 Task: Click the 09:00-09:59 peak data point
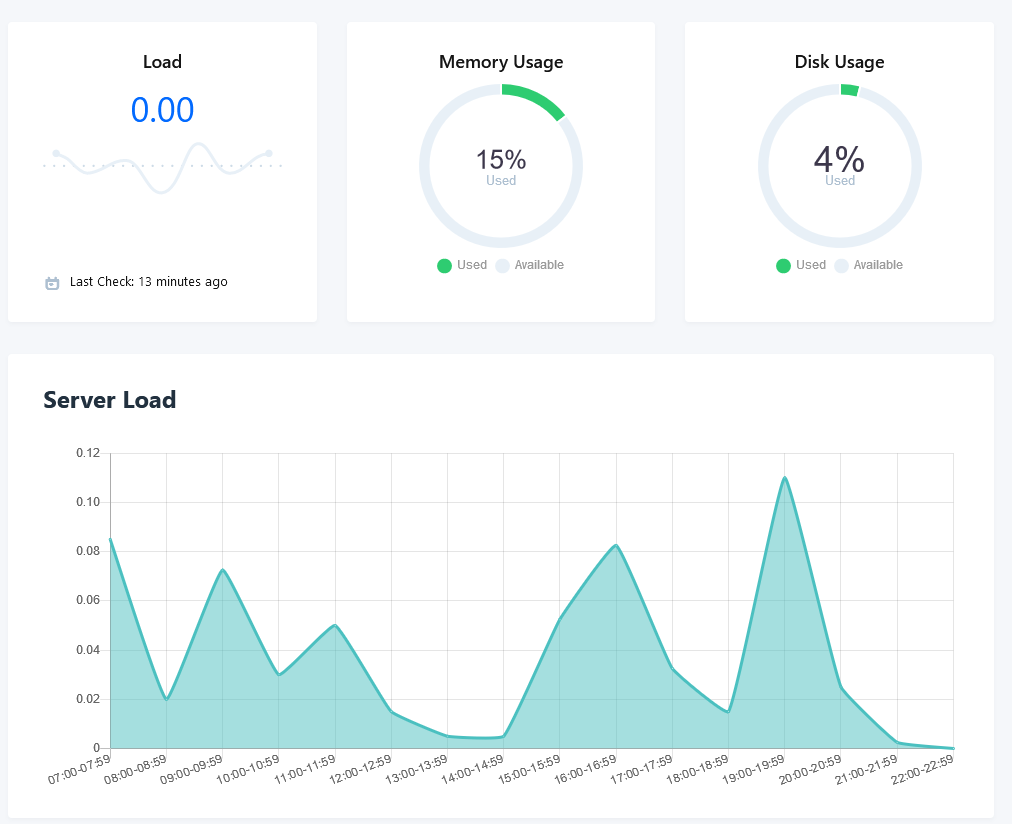223,570
